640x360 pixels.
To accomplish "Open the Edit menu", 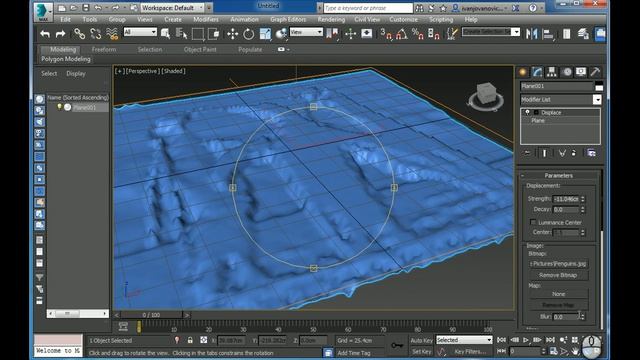I will pyautogui.click(x=65, y=19).
